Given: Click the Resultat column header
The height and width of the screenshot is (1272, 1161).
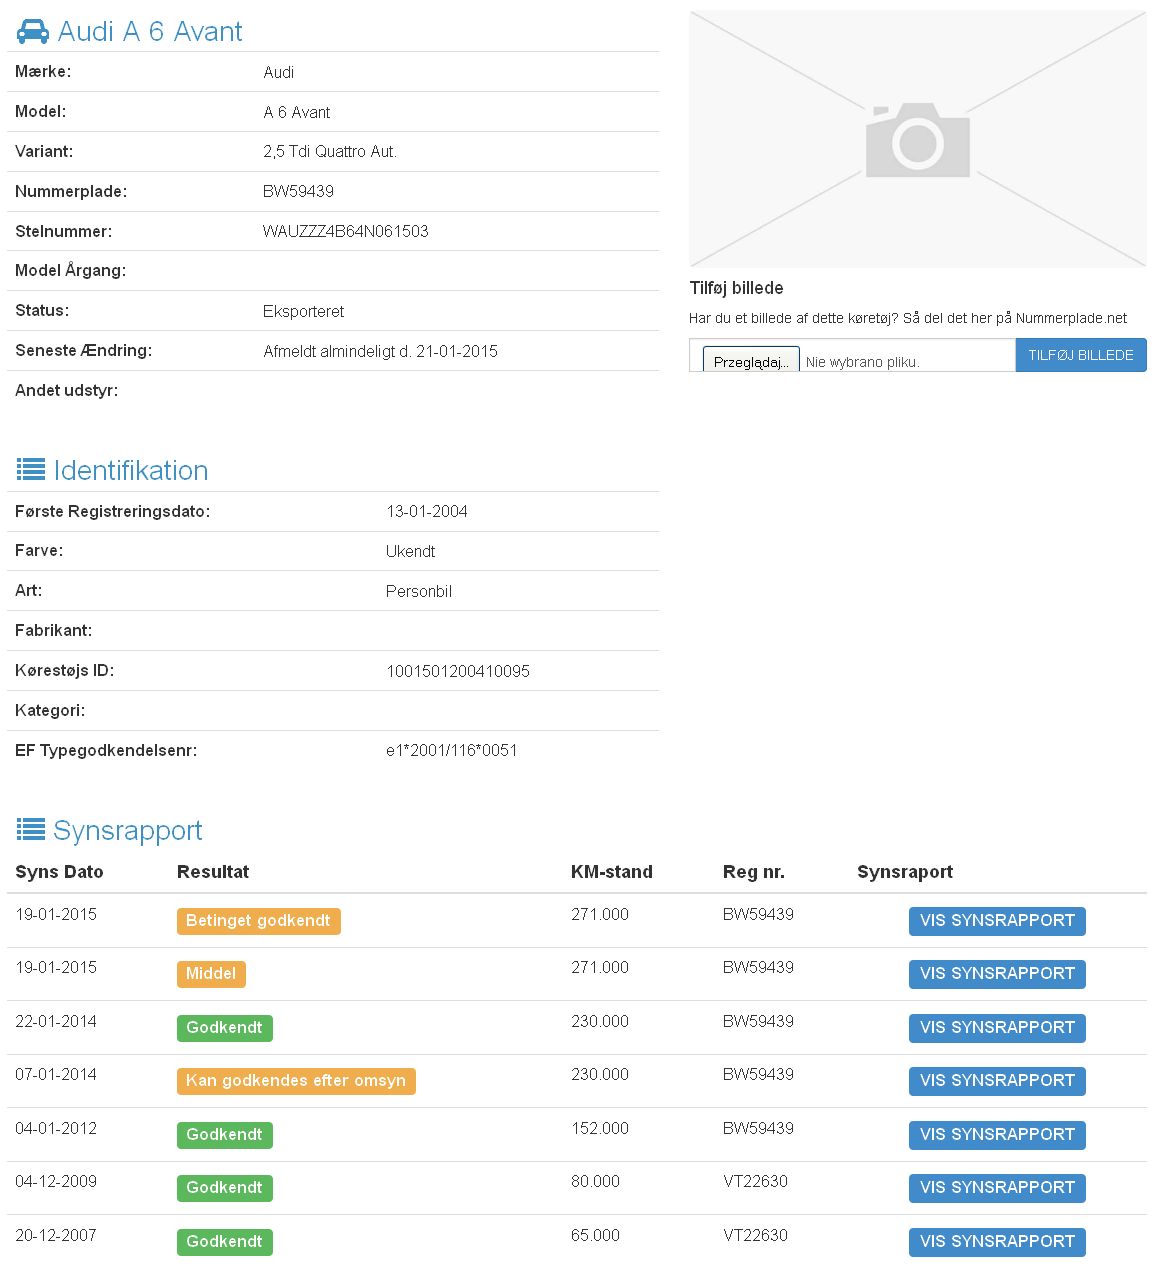Looking at the screenshot, I should (213, 872).
